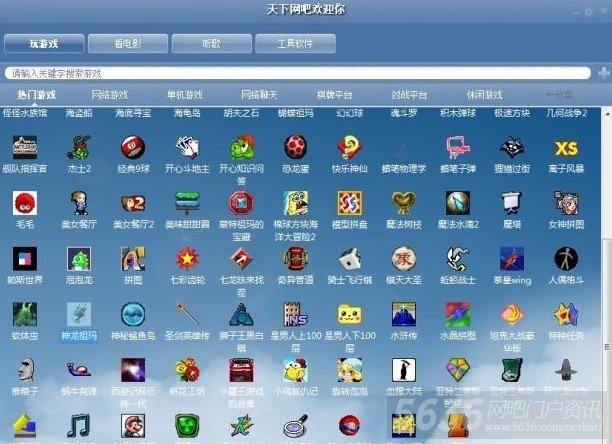Click the 魔法树枝 golden icon
This screenshot has width=612, height=444.
click(x=404, y=203)
